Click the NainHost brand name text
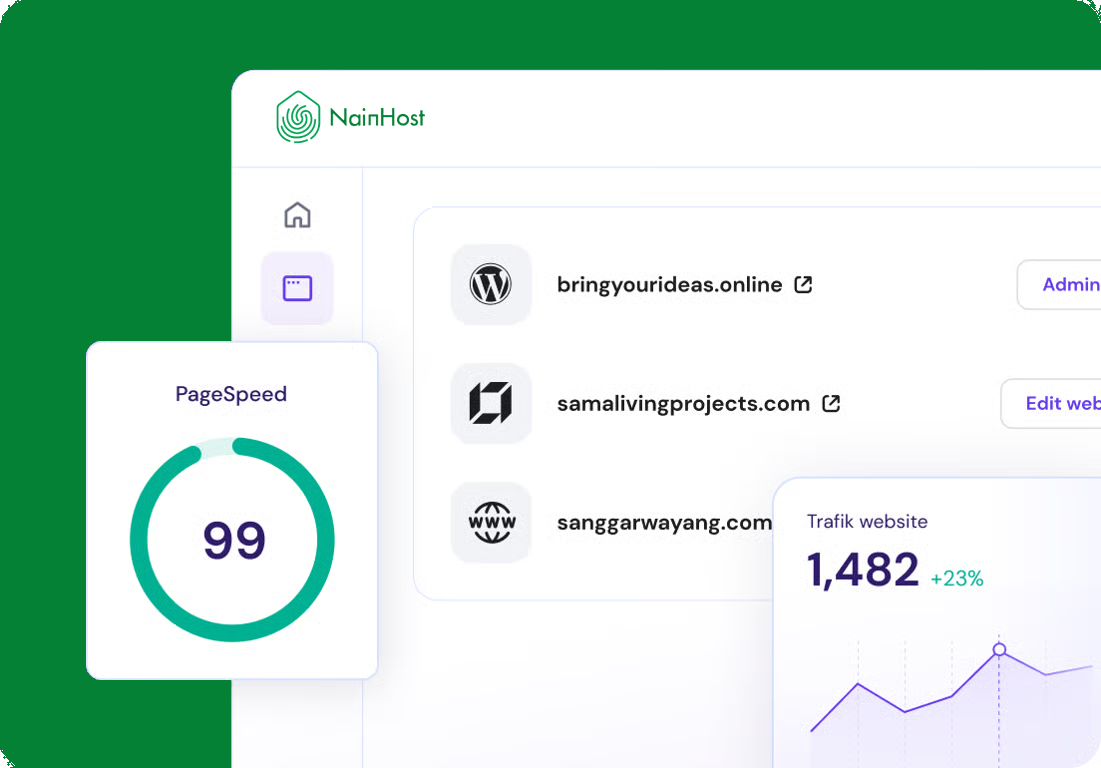1101x768 pixels. click(377, 118)
